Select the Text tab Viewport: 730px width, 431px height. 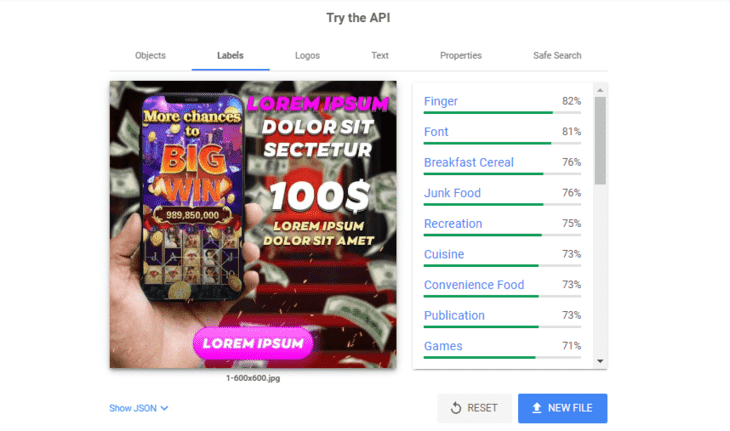[x=380, y=55]
